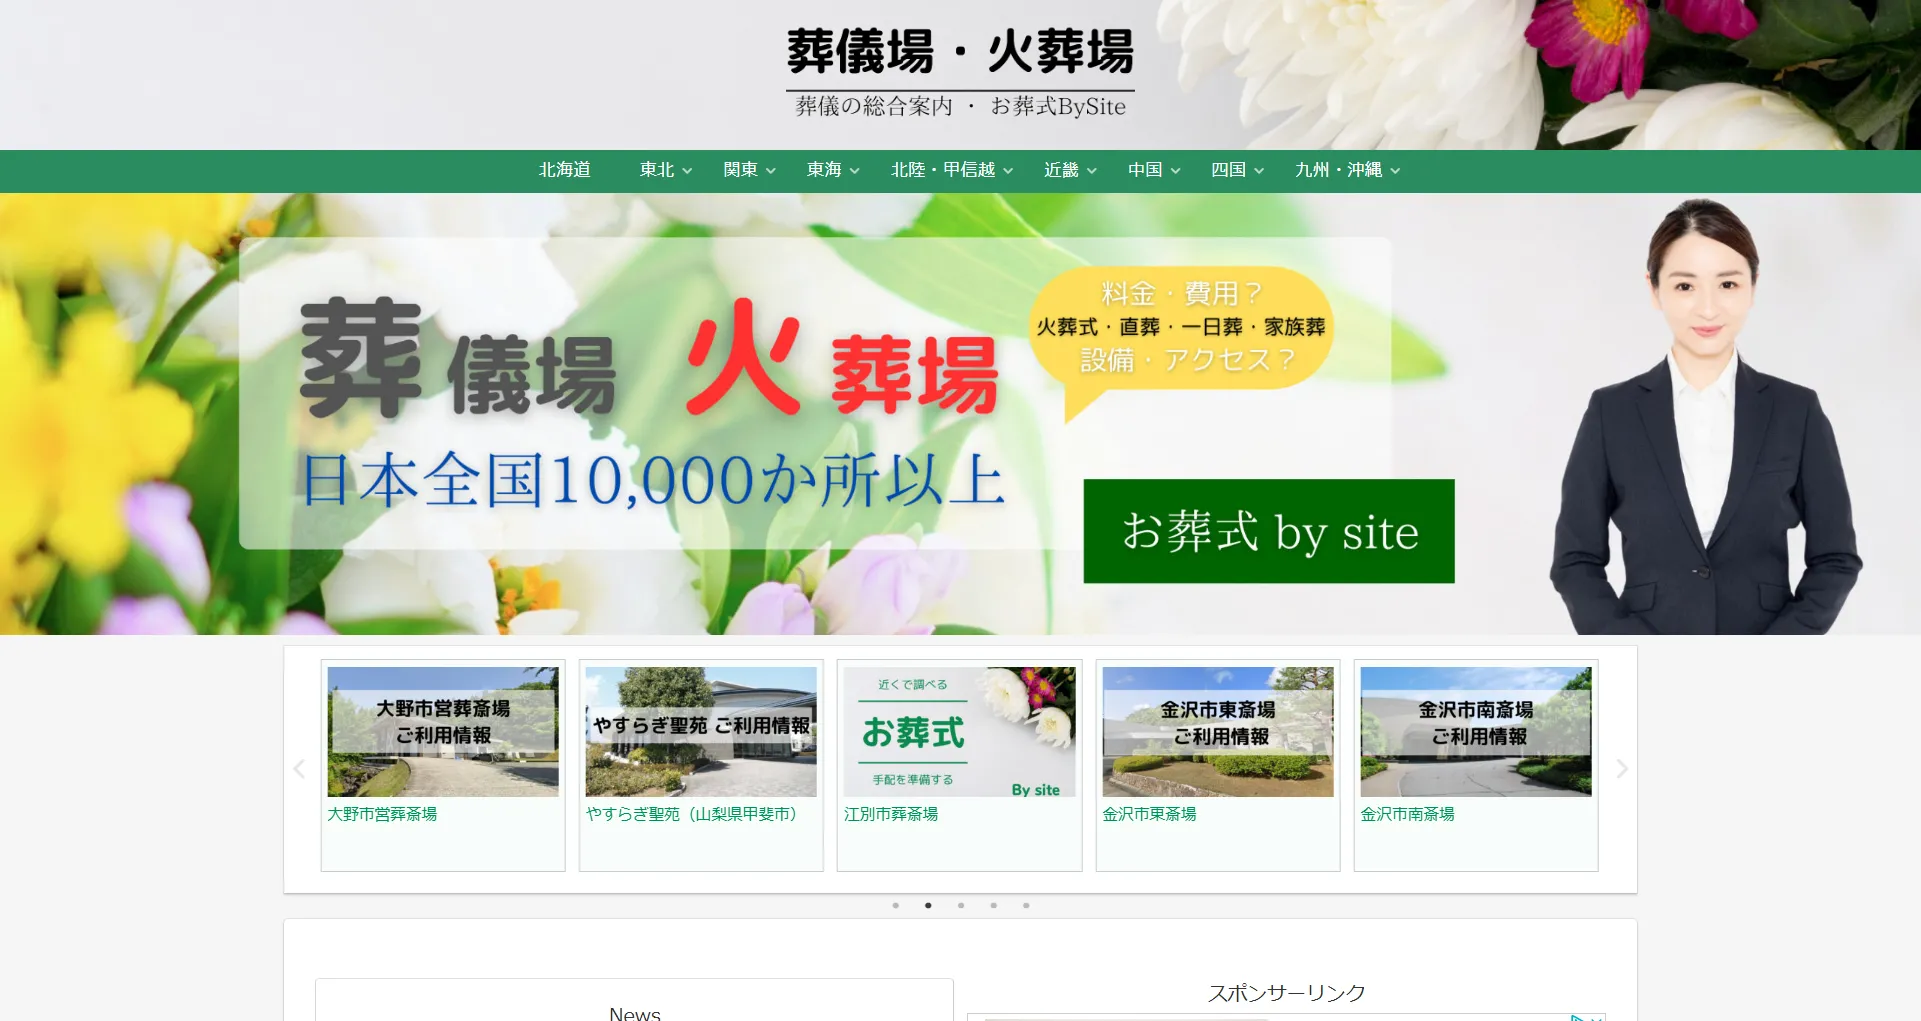The height and width of the screenshot is (1021, 1921).
Task: Select the fourth carousel pagination dot
Action: click(994, 906)
